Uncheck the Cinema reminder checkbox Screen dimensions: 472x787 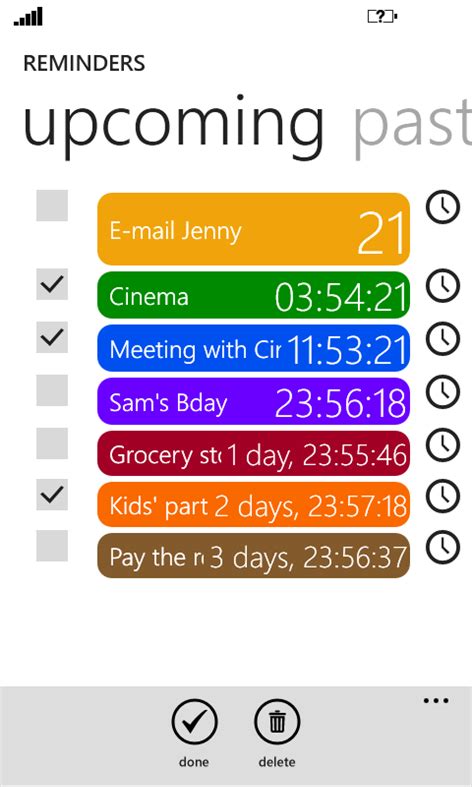(x=52, y=284)
